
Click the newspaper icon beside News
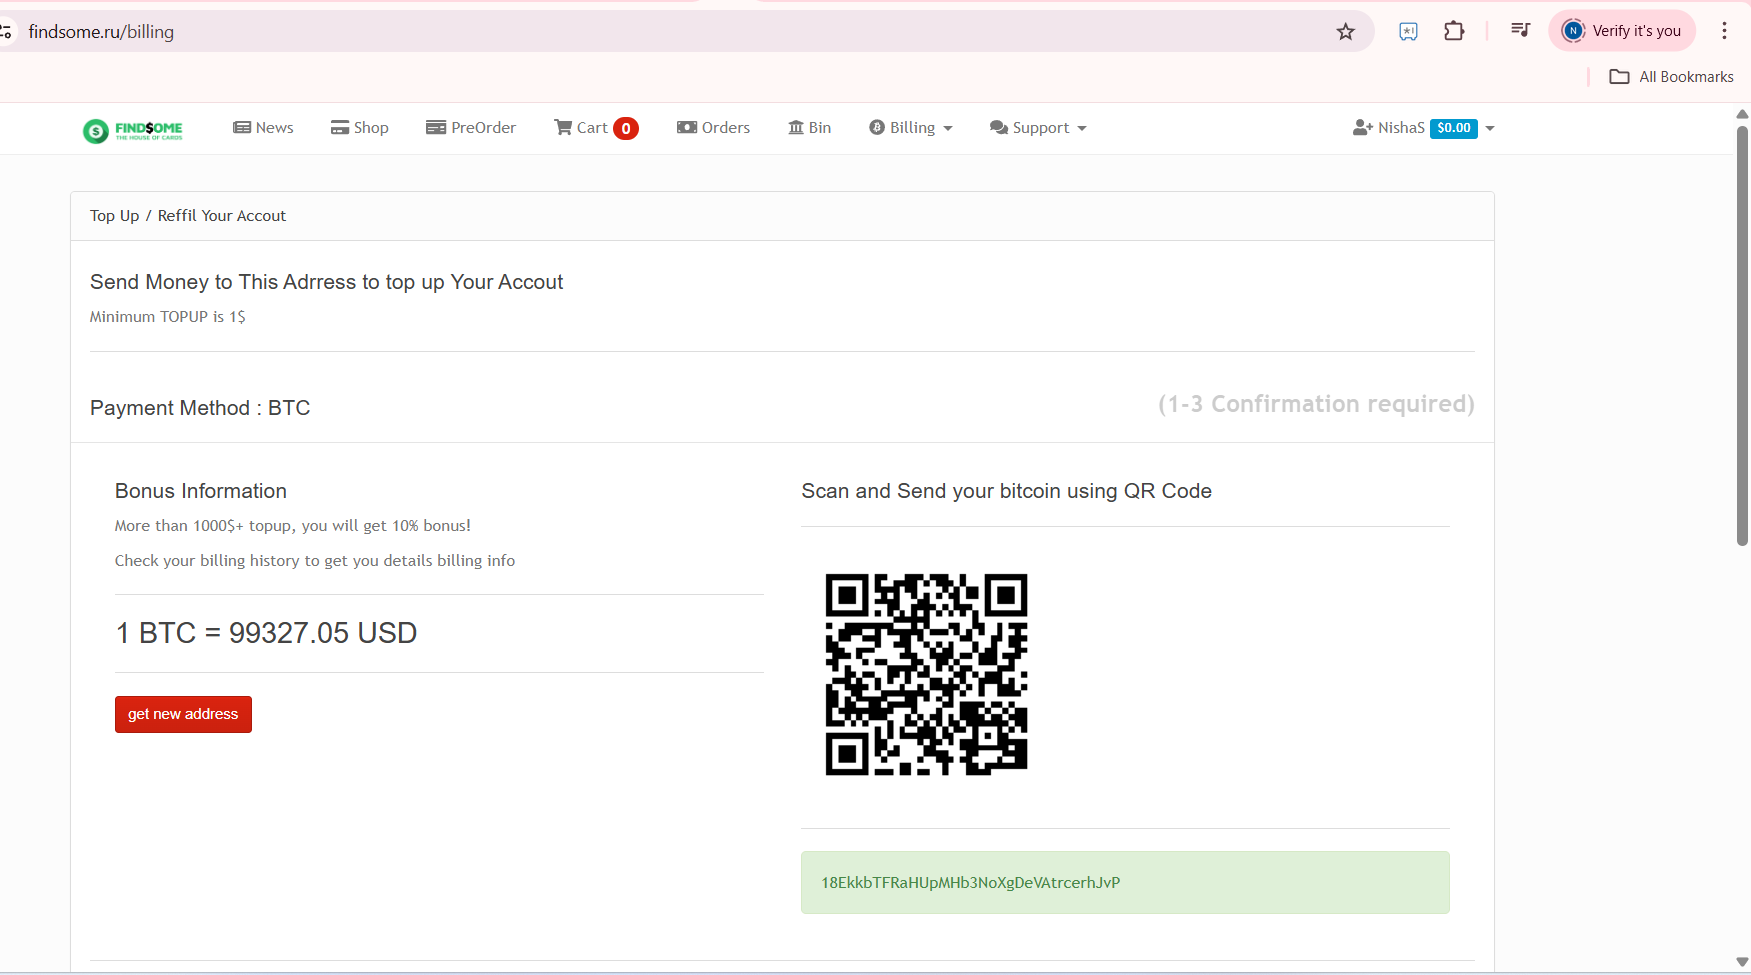point(241,127)
